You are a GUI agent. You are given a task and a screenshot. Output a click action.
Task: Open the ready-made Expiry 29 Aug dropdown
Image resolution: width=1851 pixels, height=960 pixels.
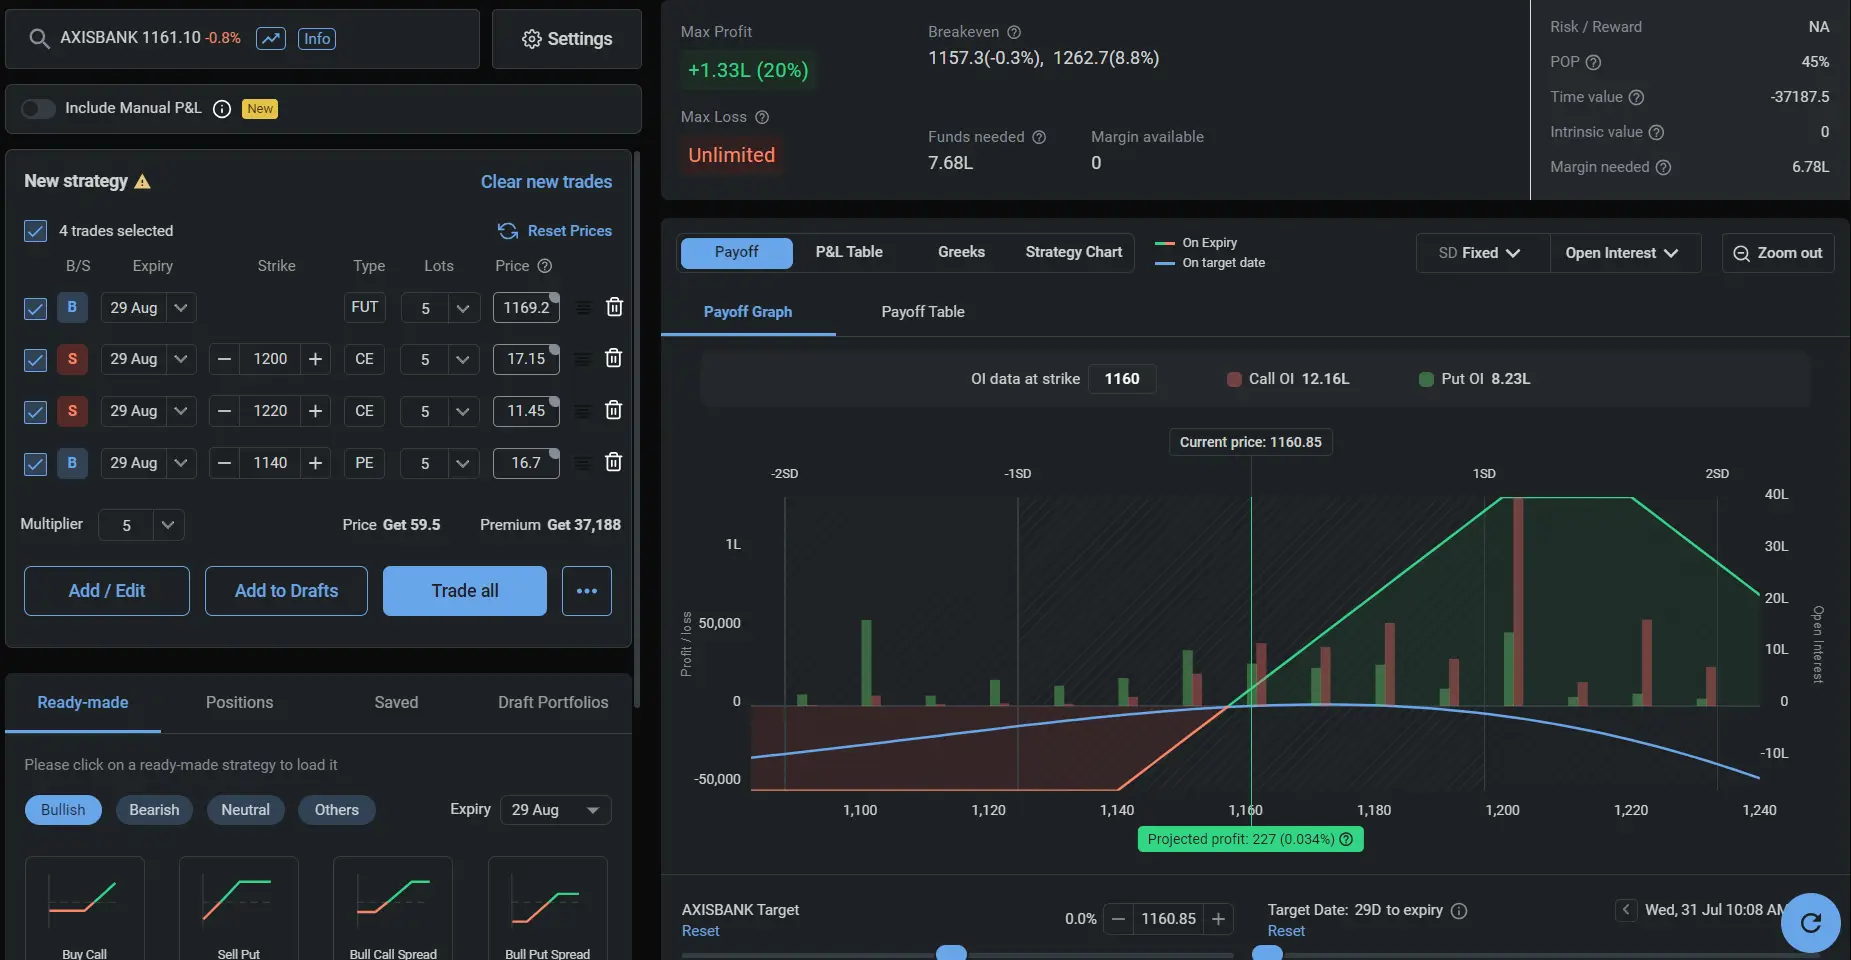555,810
